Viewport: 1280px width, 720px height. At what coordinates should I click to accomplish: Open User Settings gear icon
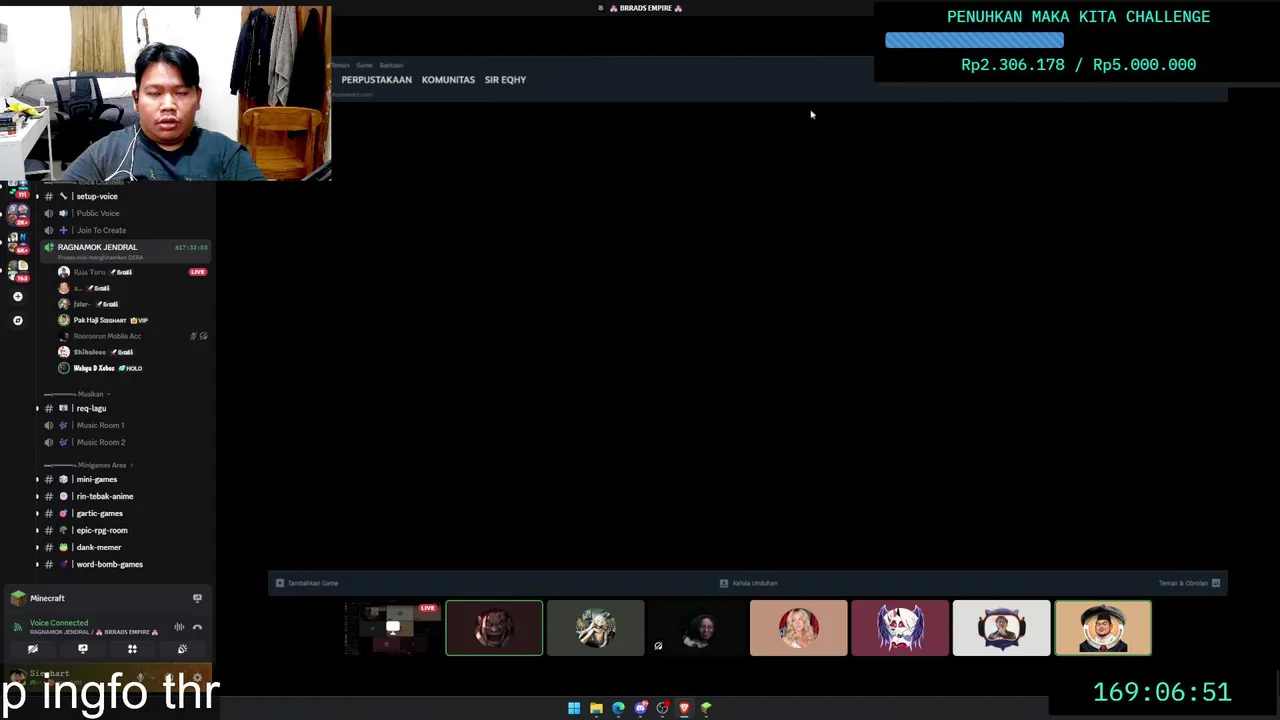[197, 677]
